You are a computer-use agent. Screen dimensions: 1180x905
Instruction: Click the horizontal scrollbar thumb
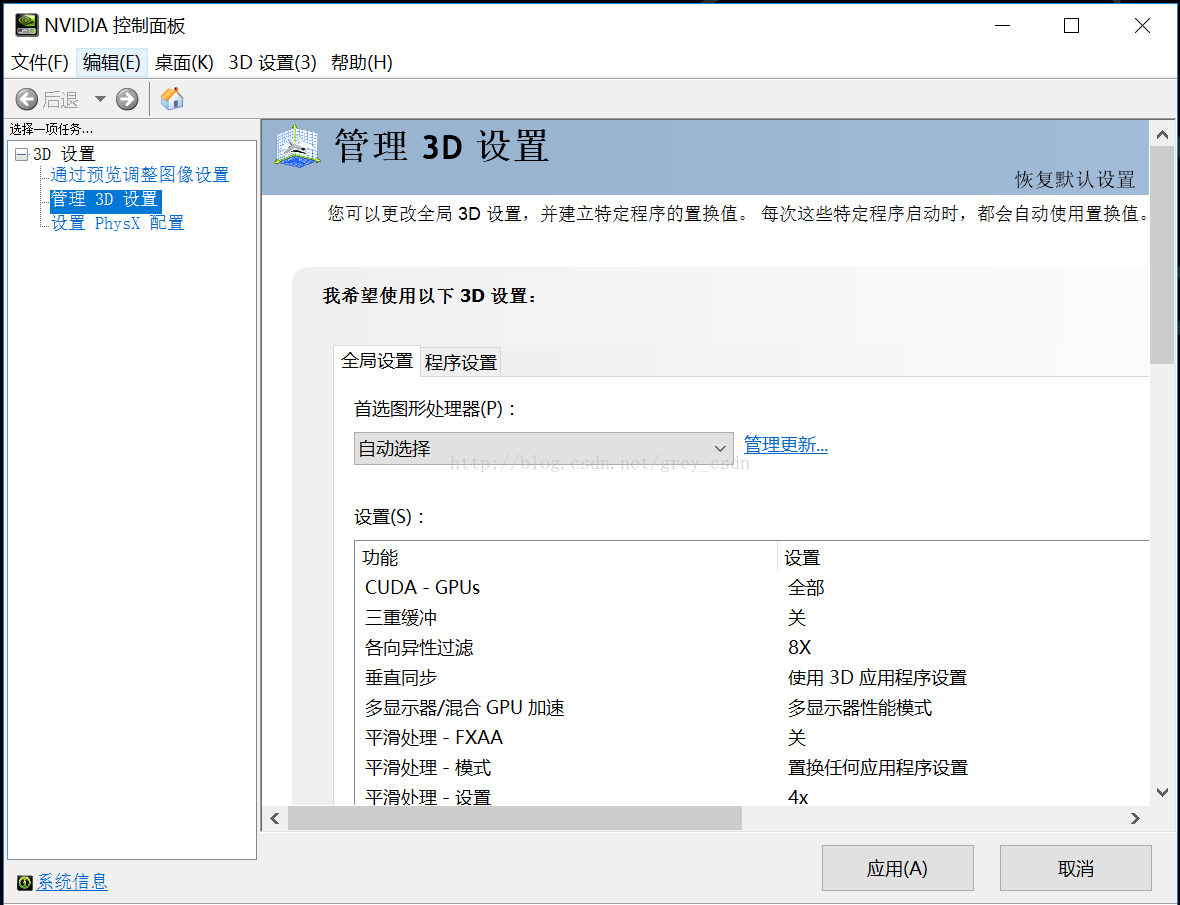515,818
